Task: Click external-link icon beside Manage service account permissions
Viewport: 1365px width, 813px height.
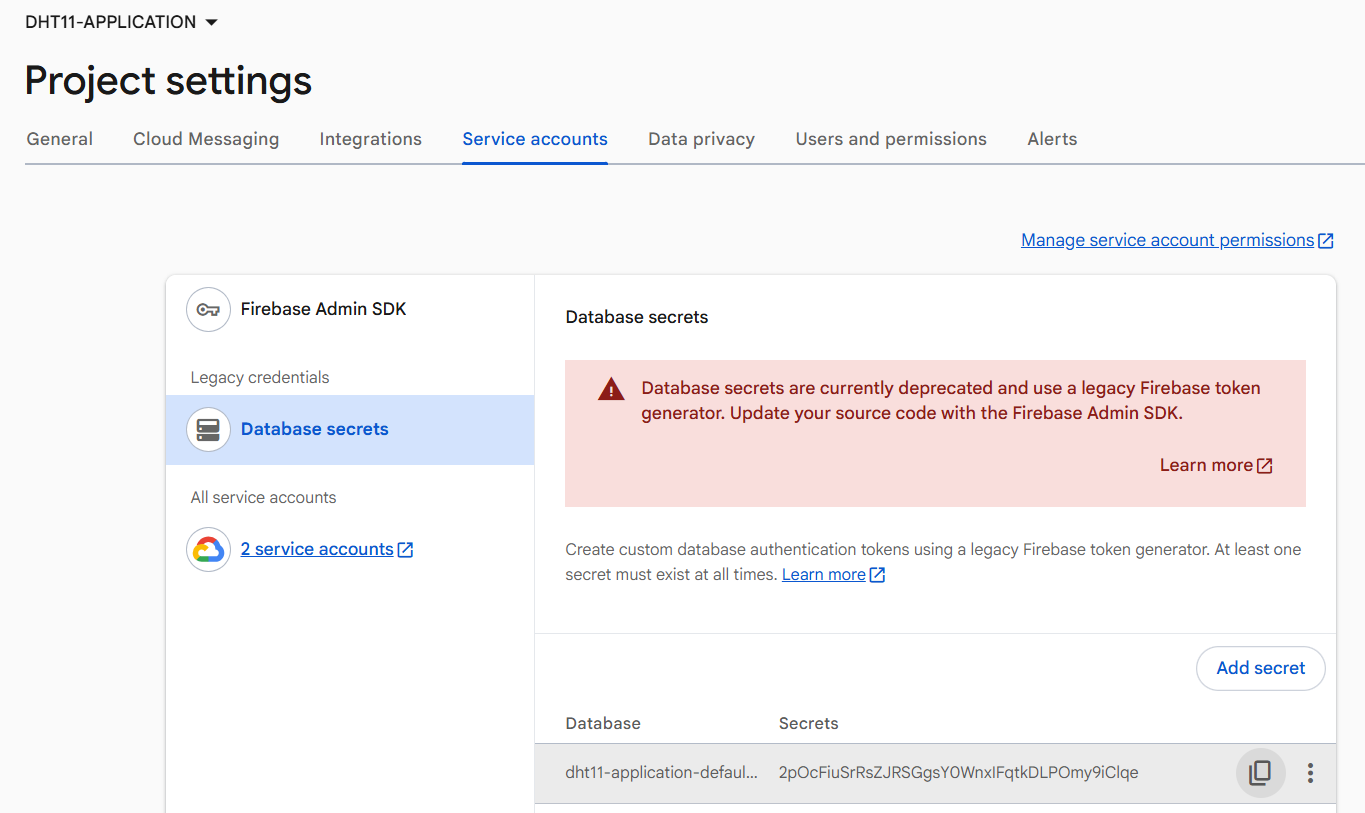Action: pos(1326,241)
